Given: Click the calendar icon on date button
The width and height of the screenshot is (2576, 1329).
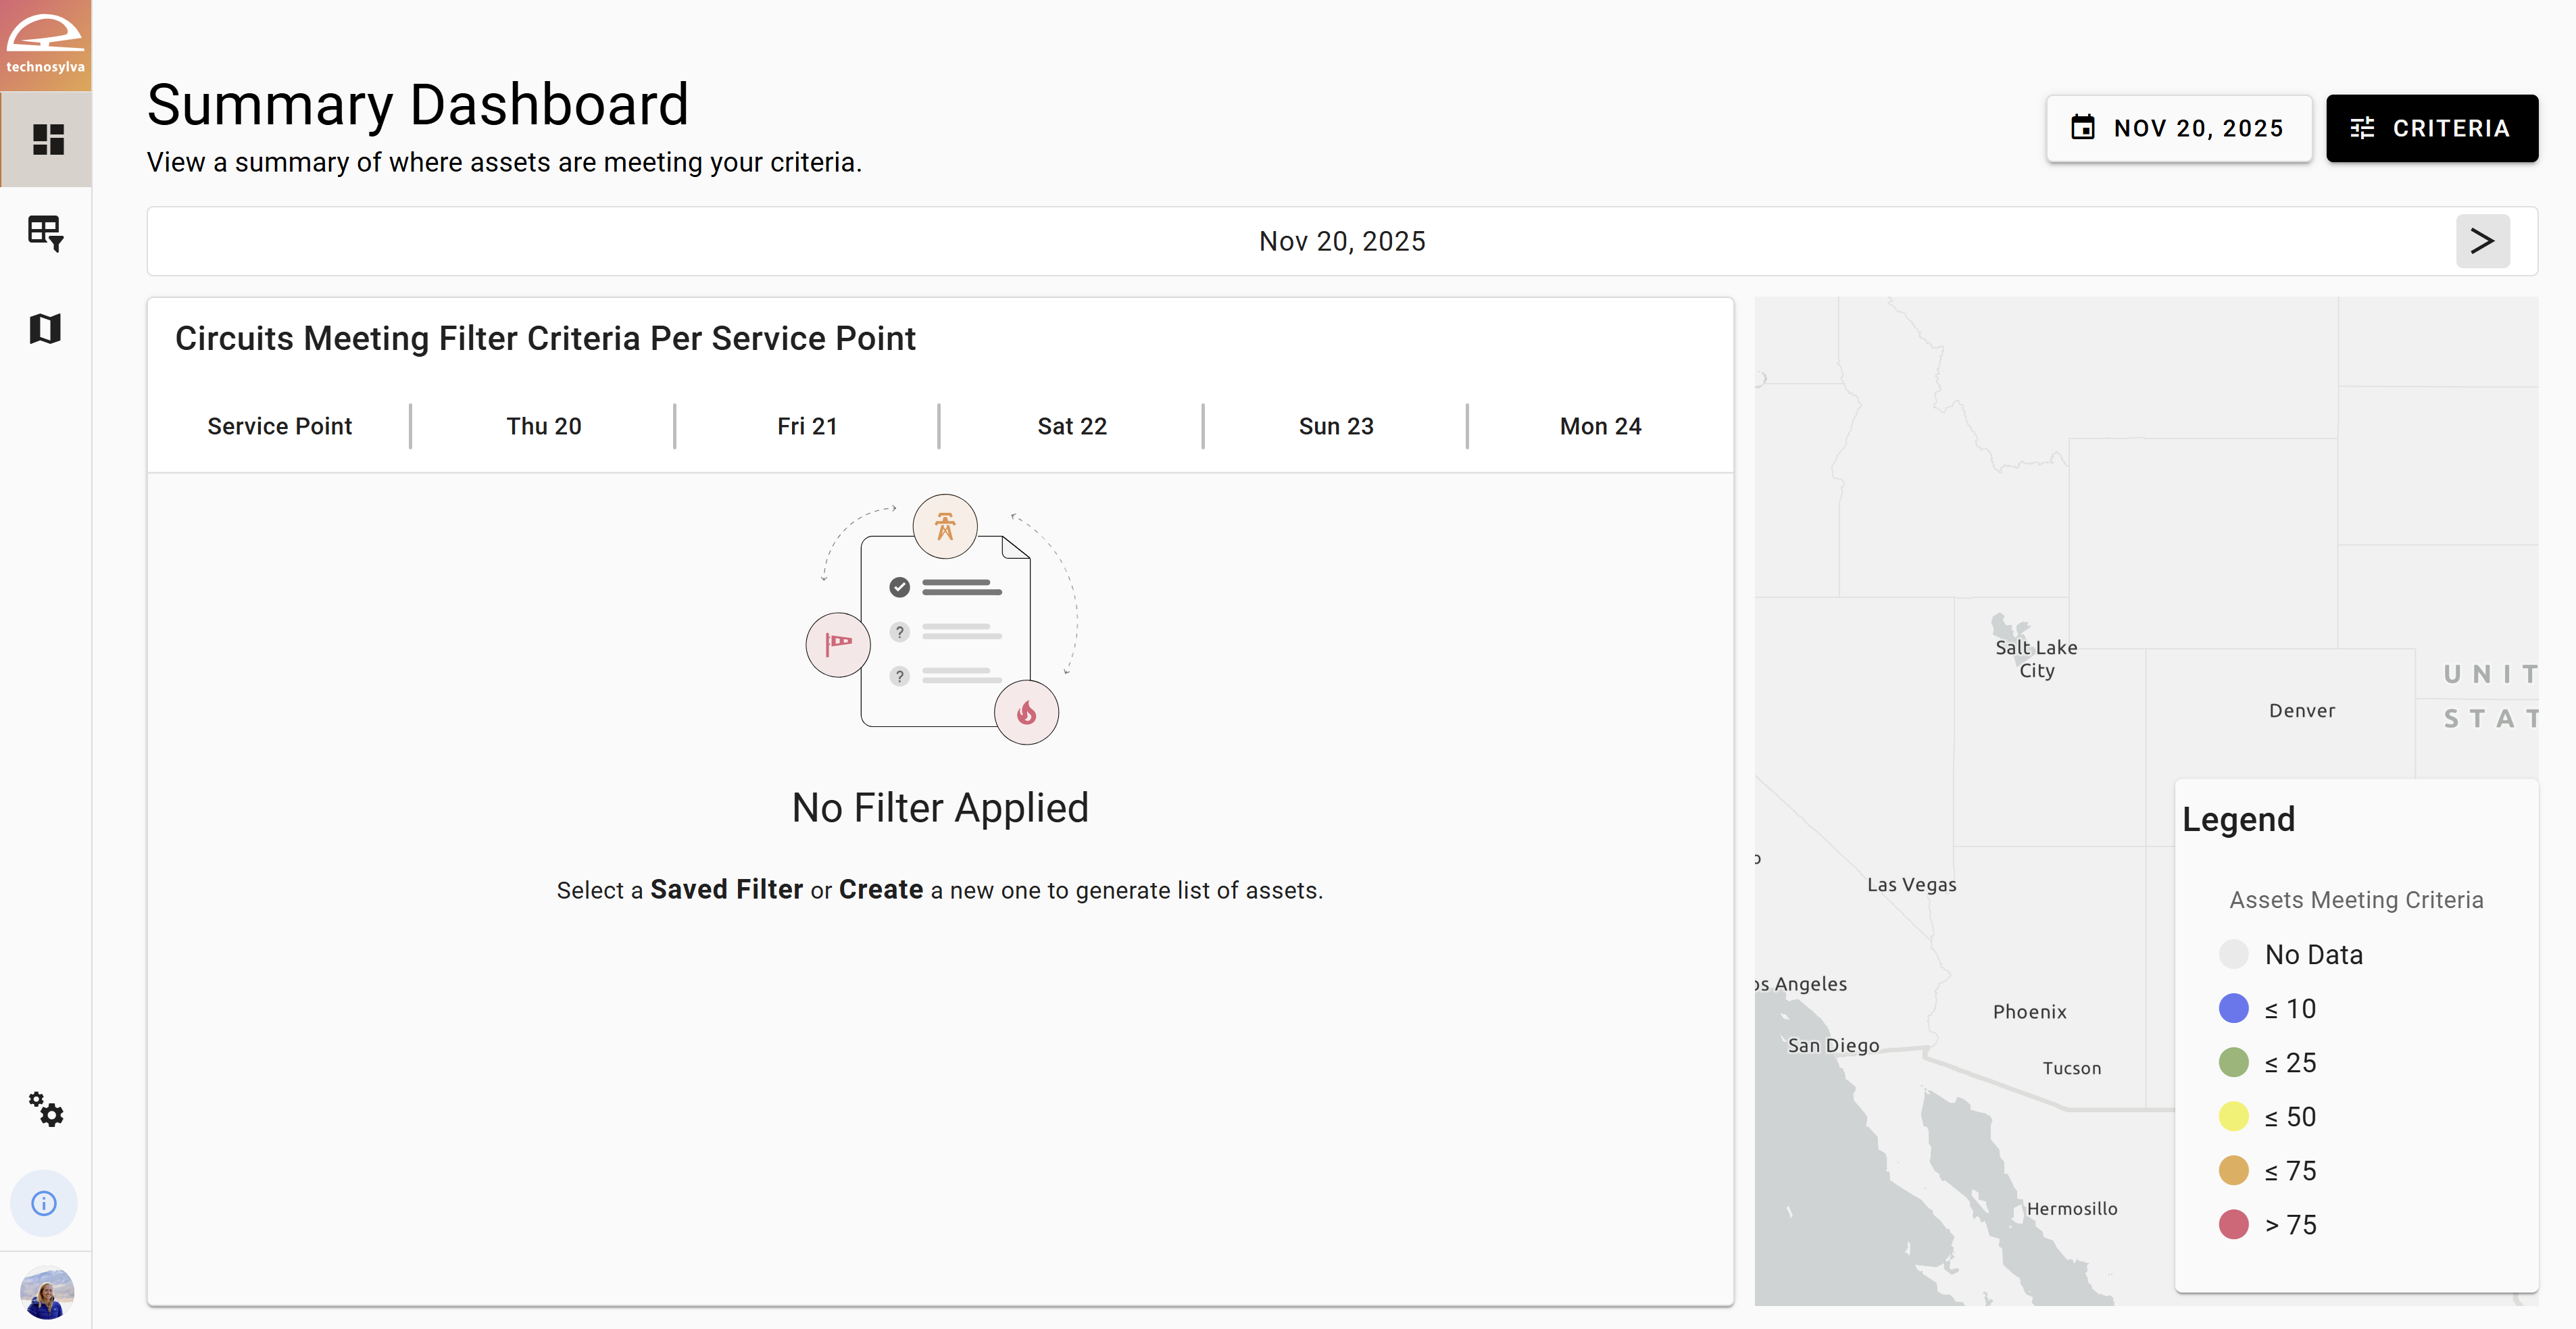Looking at the screenshot, I should click(x=2083, y=128).
